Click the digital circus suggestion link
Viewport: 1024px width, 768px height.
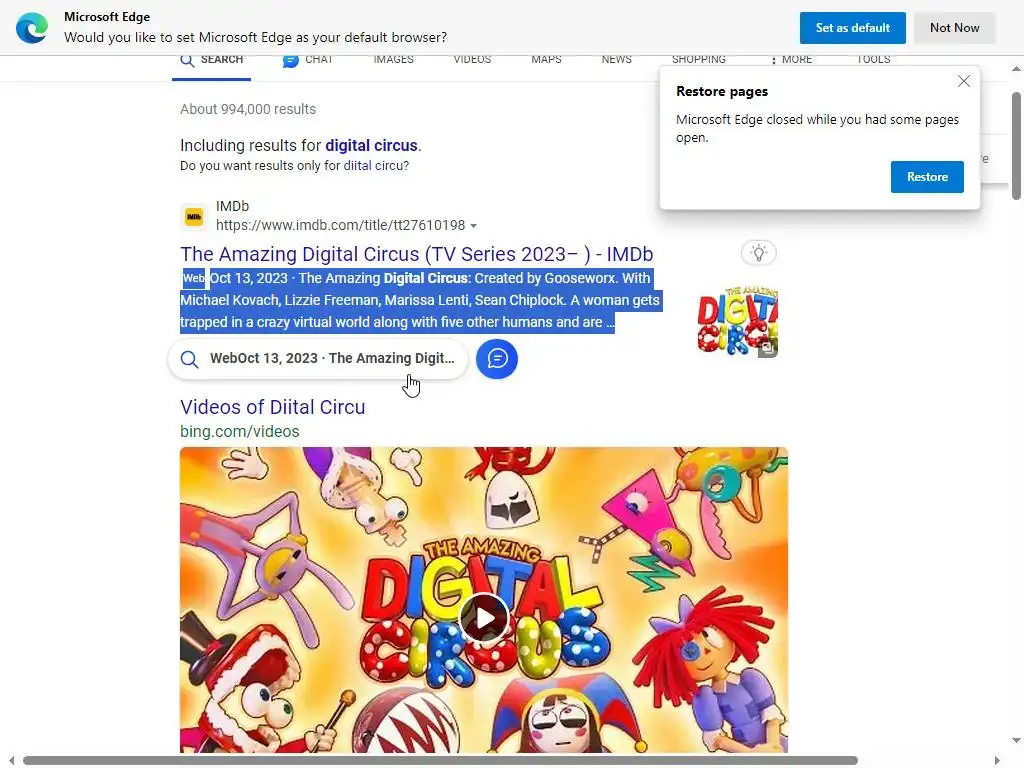coord(371,145)
